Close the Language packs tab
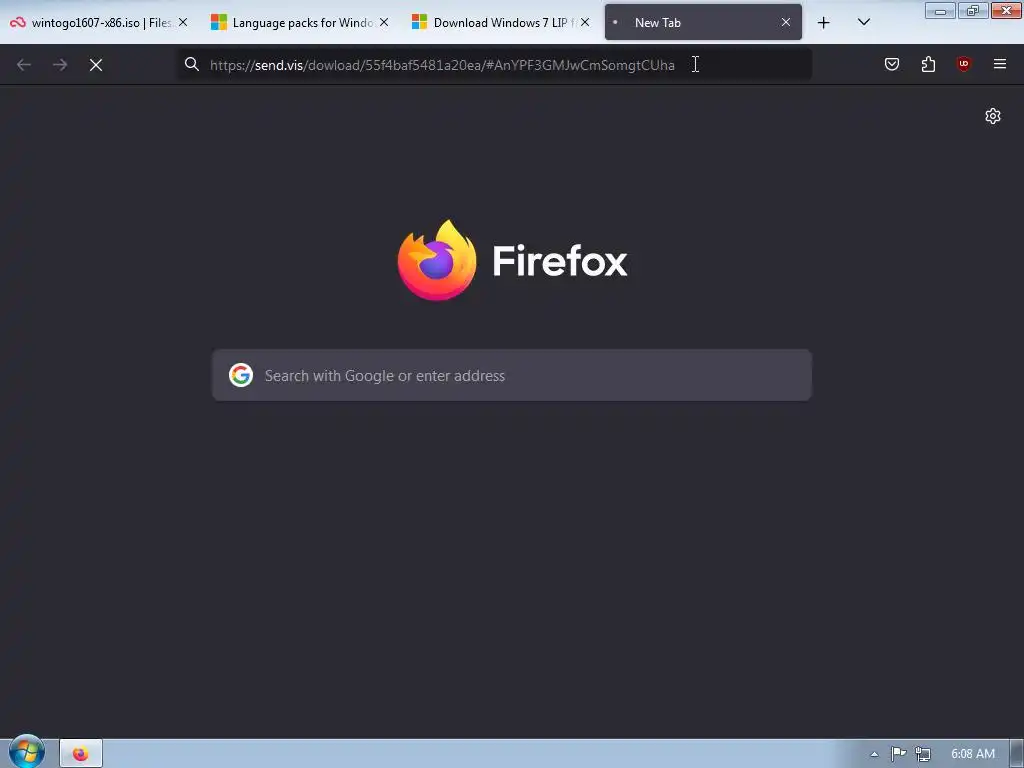The image size is (1024, 768). 384,22
